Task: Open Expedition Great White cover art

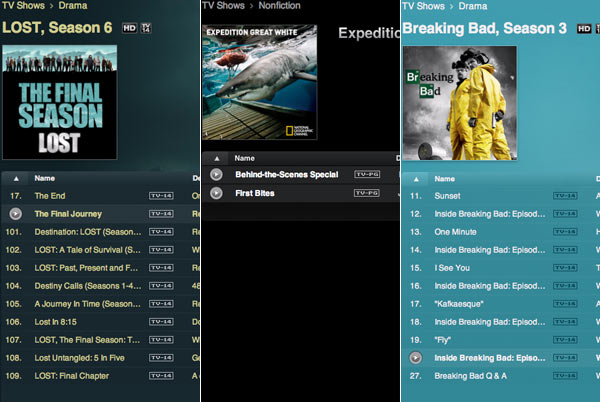Action: coord(260,82)
